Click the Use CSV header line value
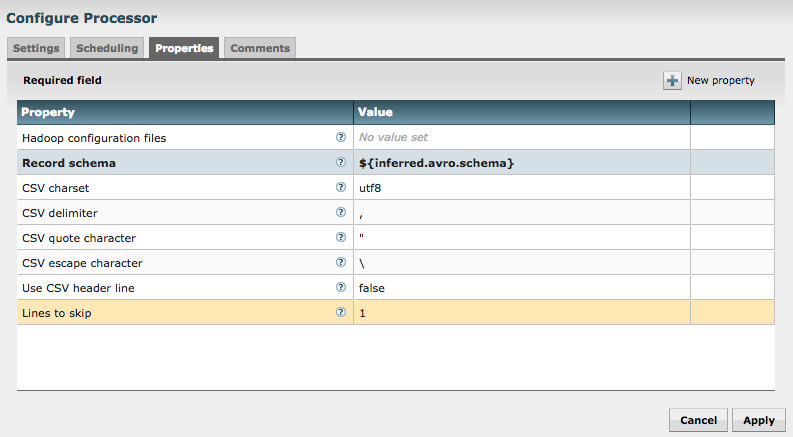Image resolution: width=793 pixels, height=437 pixels. 521,288
